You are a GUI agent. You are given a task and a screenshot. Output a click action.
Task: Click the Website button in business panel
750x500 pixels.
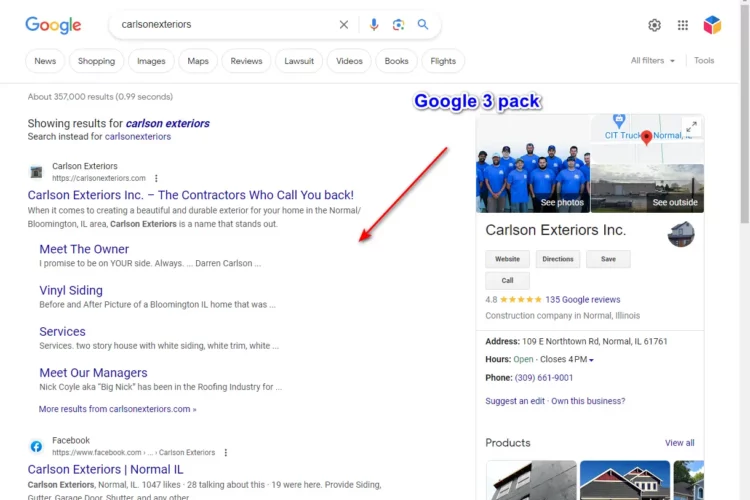pos(507,259)
